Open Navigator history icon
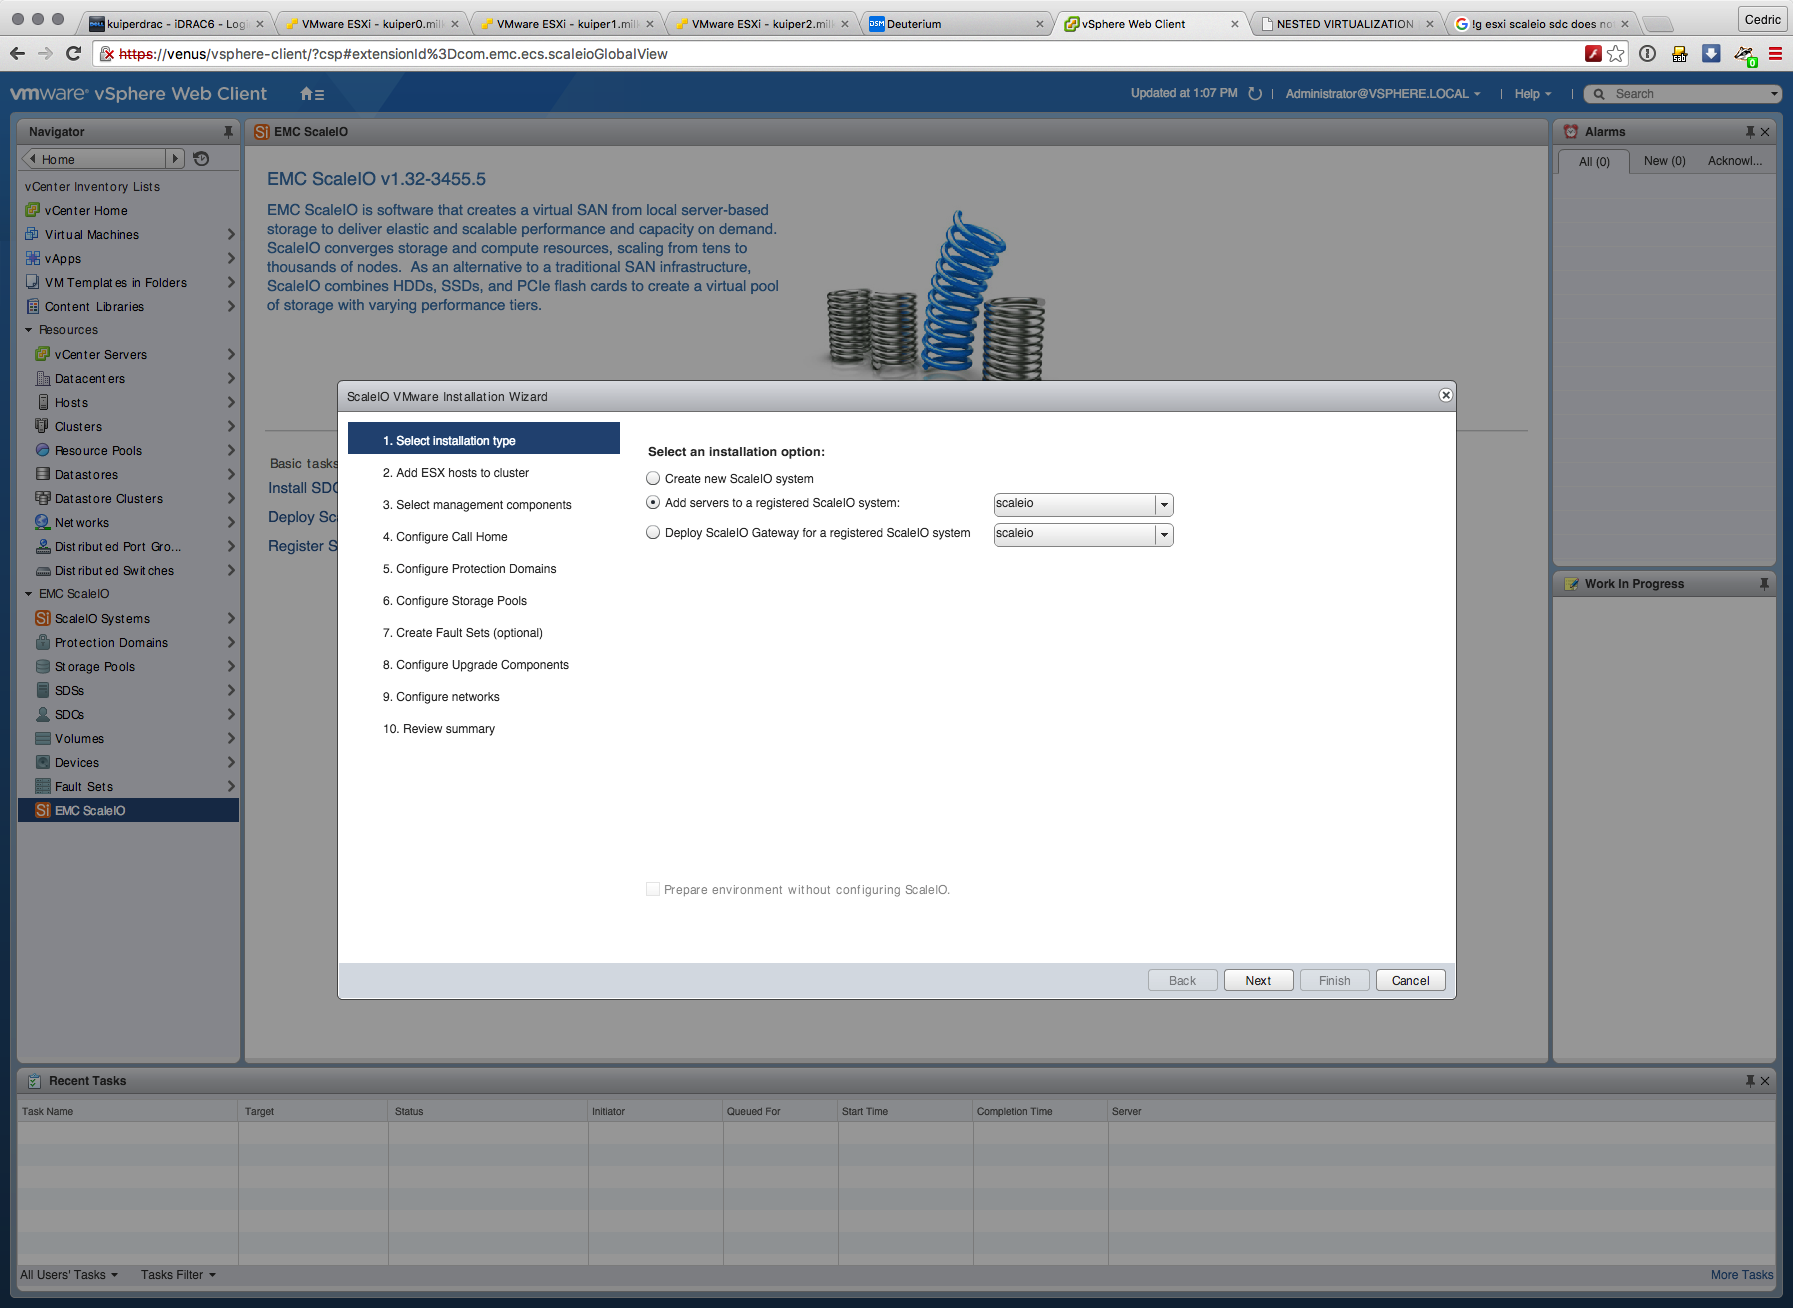The image size is (1793, 1308). [201, 159]
